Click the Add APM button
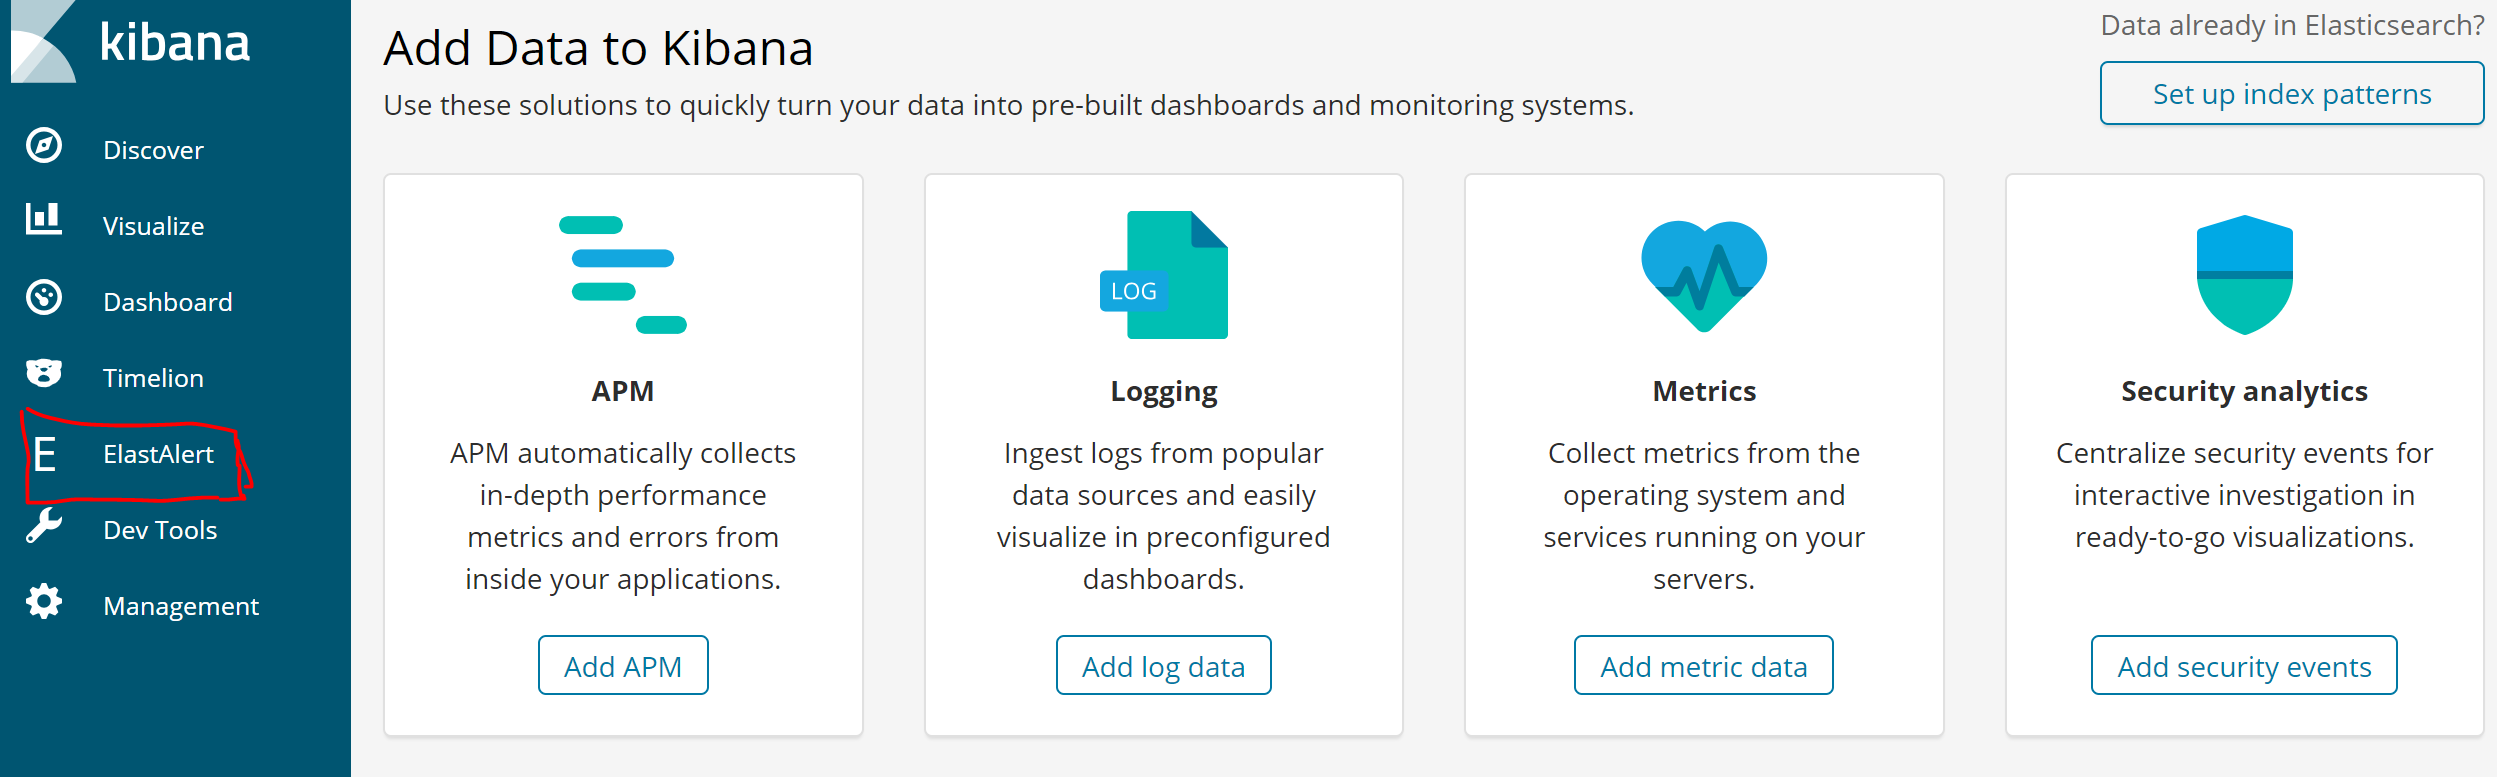The width and height of the screenshot is (2497, 777). tap(623, 665)
